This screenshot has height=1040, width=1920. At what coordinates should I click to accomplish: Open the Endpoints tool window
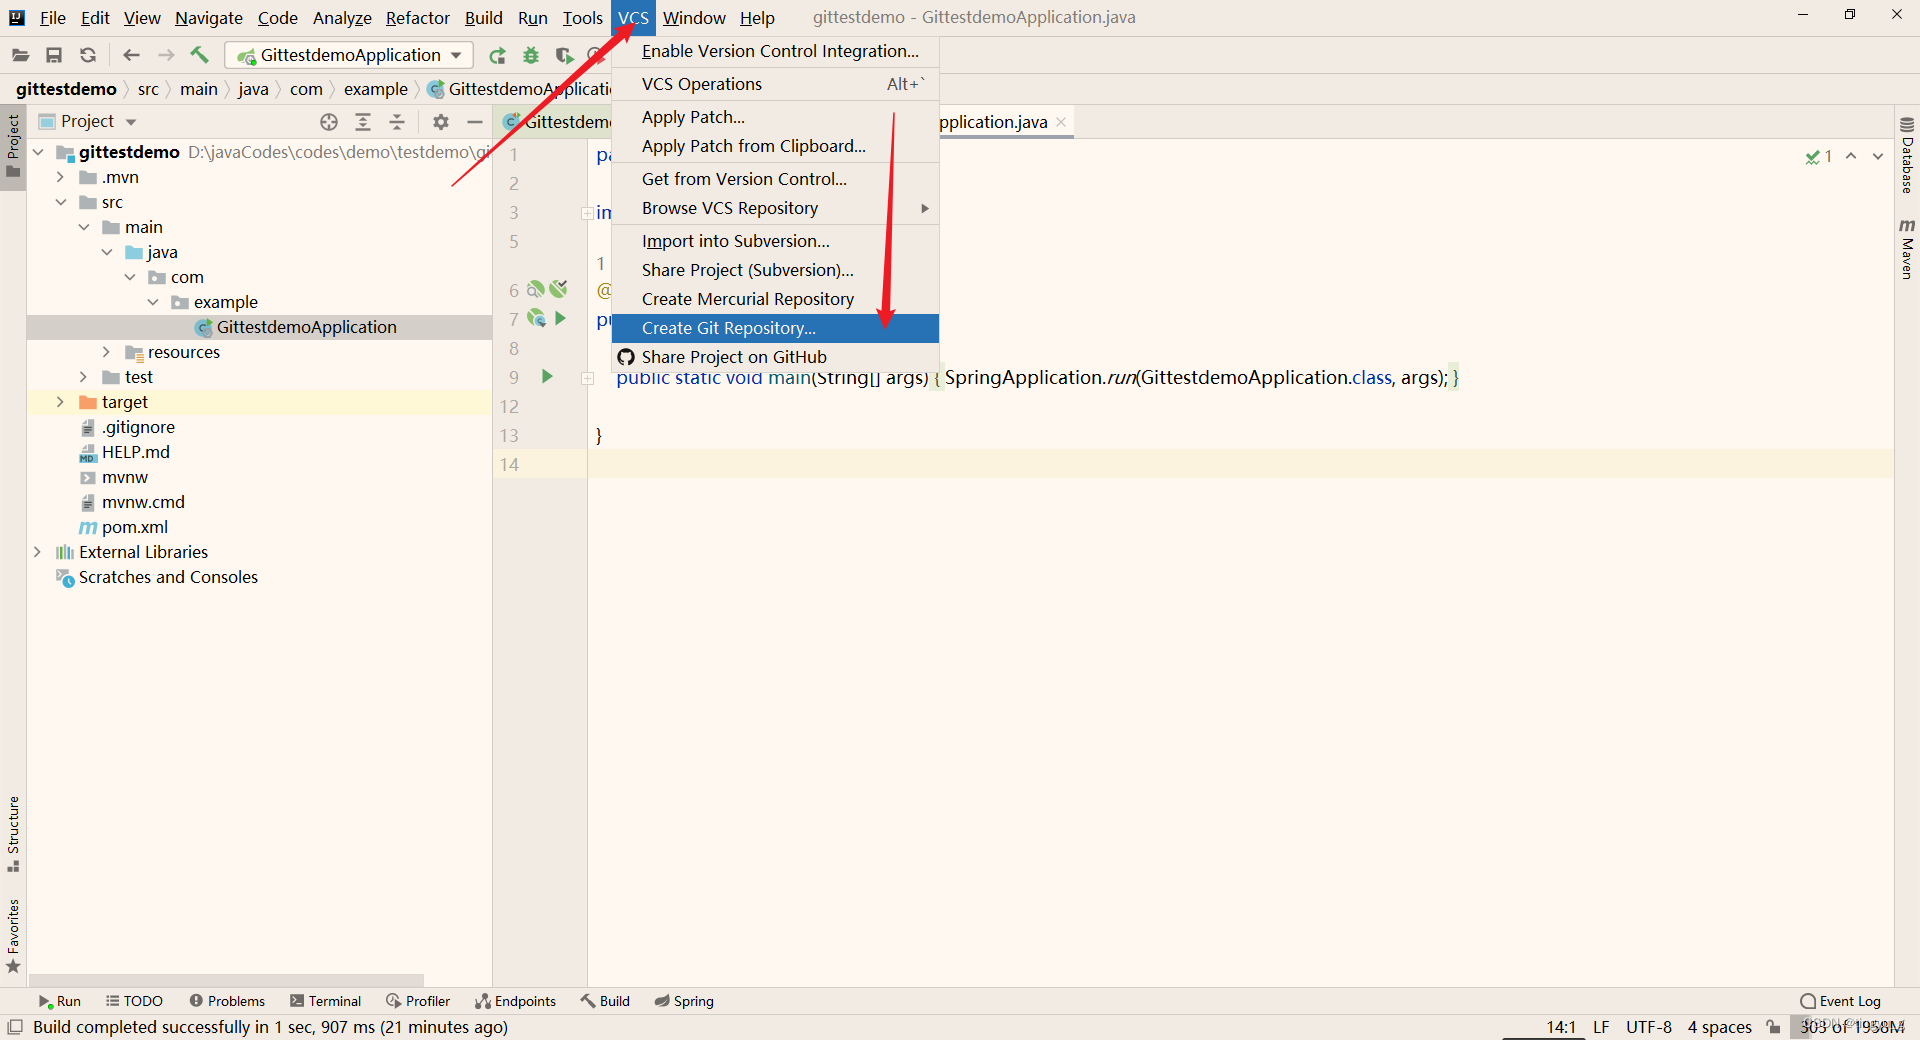515,1001
